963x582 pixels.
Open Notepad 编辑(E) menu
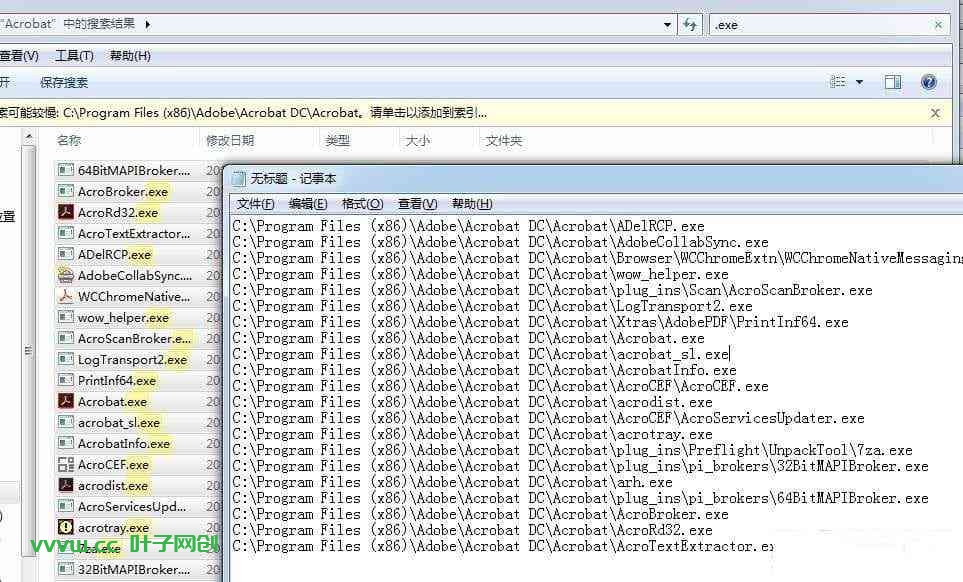(308, 204)
